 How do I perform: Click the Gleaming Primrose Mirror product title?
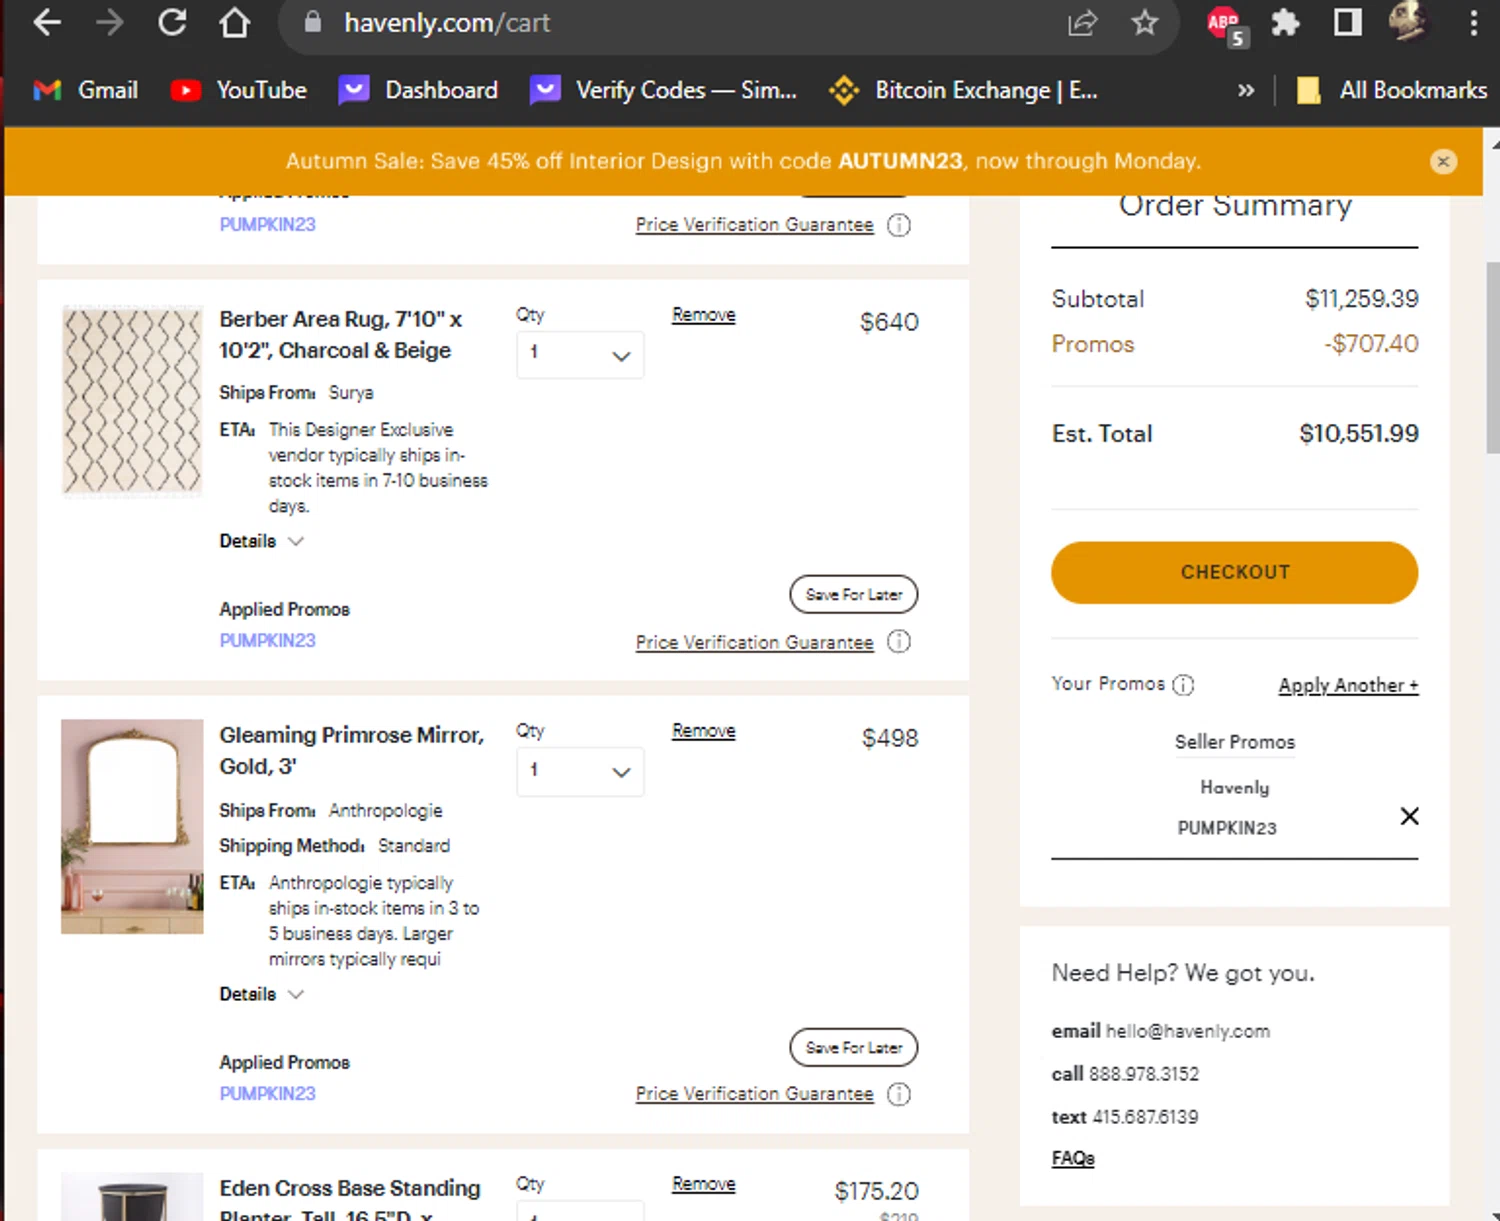point(351,751)
